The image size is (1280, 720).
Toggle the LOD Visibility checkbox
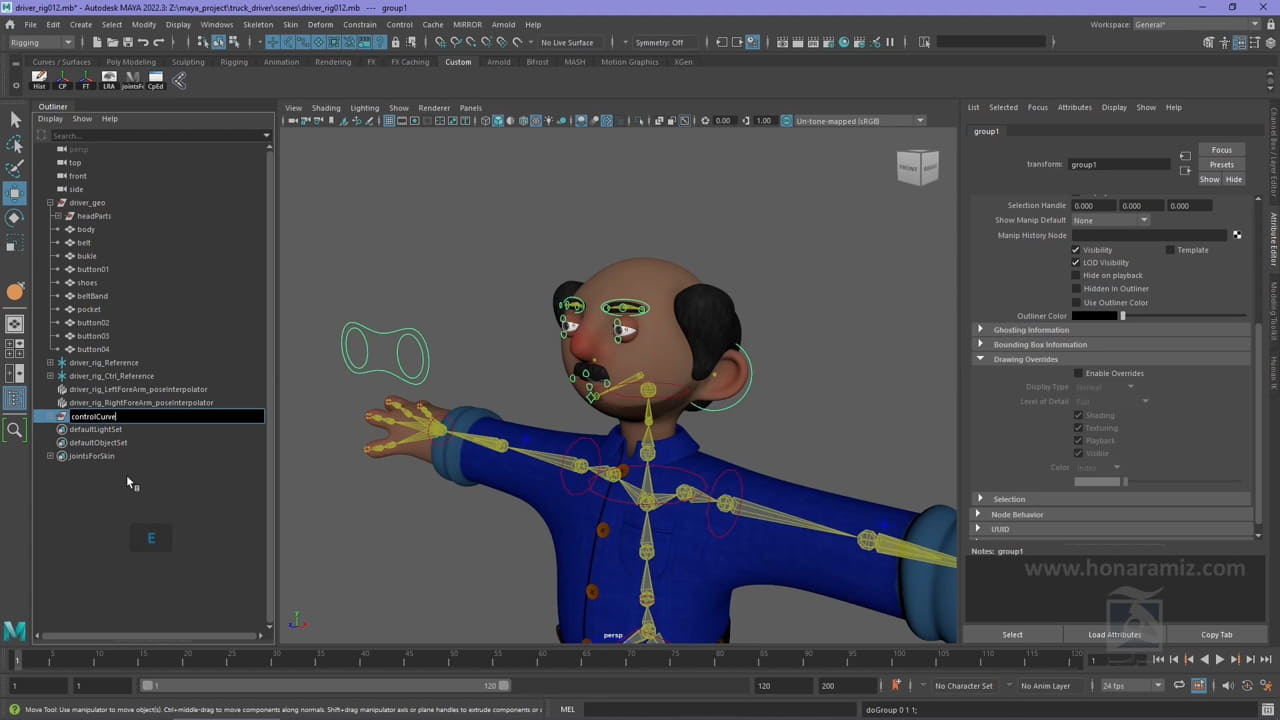coord(1076,263)
